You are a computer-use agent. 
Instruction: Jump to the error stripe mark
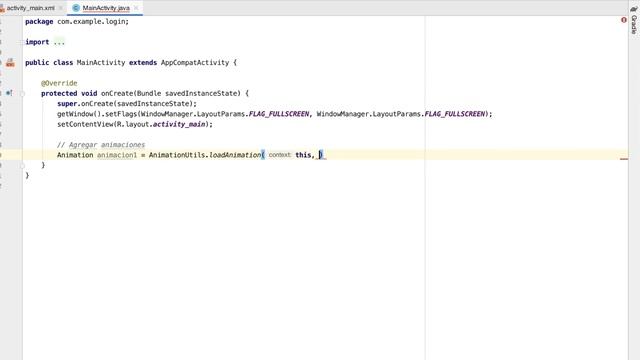(x=624, y=159)
